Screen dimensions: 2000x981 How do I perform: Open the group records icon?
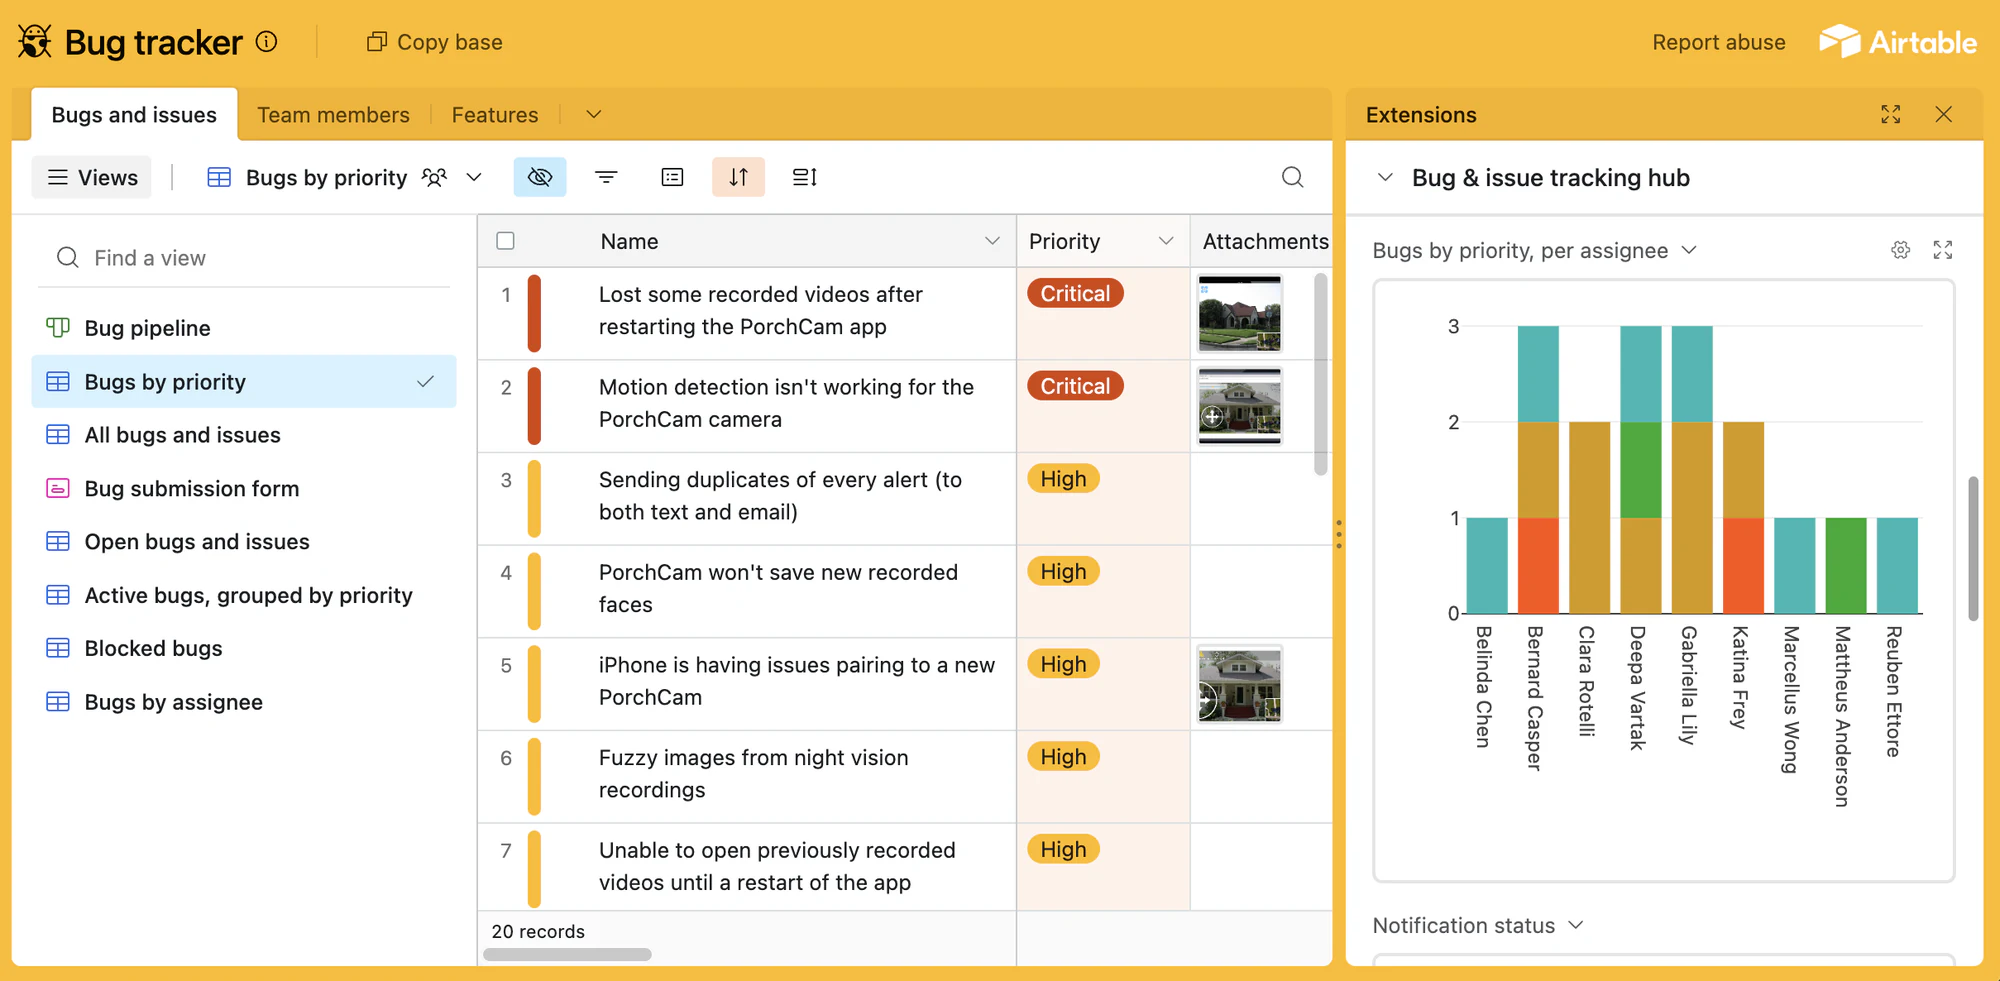[673, 177]
